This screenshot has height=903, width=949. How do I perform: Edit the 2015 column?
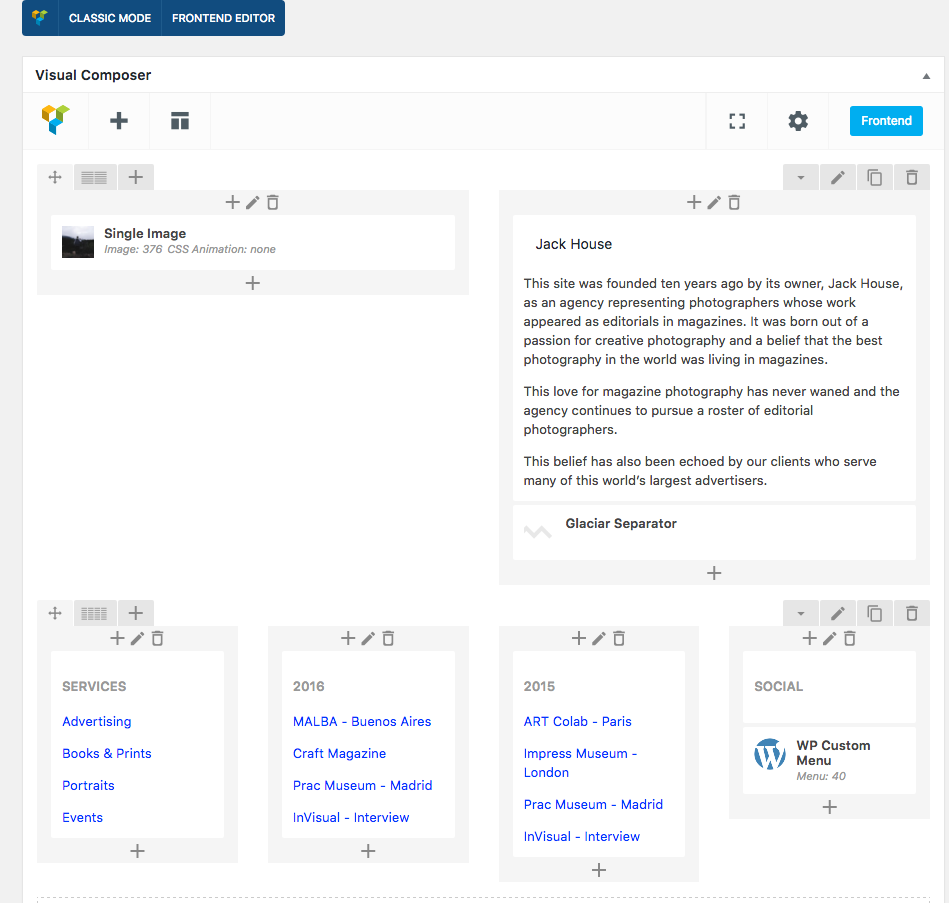pos(599,638)
